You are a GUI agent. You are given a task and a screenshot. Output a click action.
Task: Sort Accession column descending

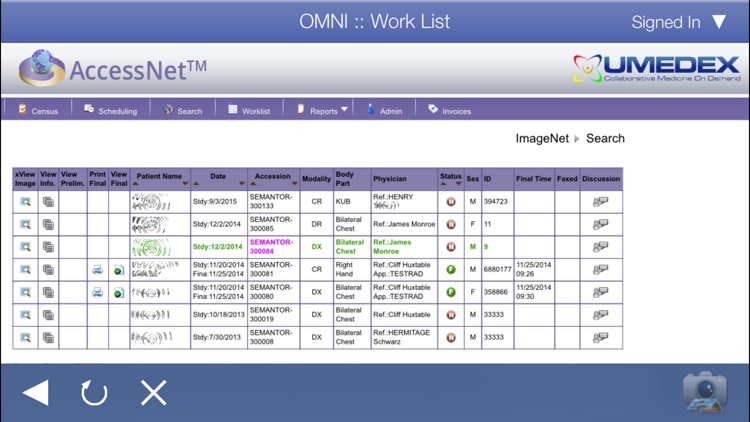pos(295,184)
